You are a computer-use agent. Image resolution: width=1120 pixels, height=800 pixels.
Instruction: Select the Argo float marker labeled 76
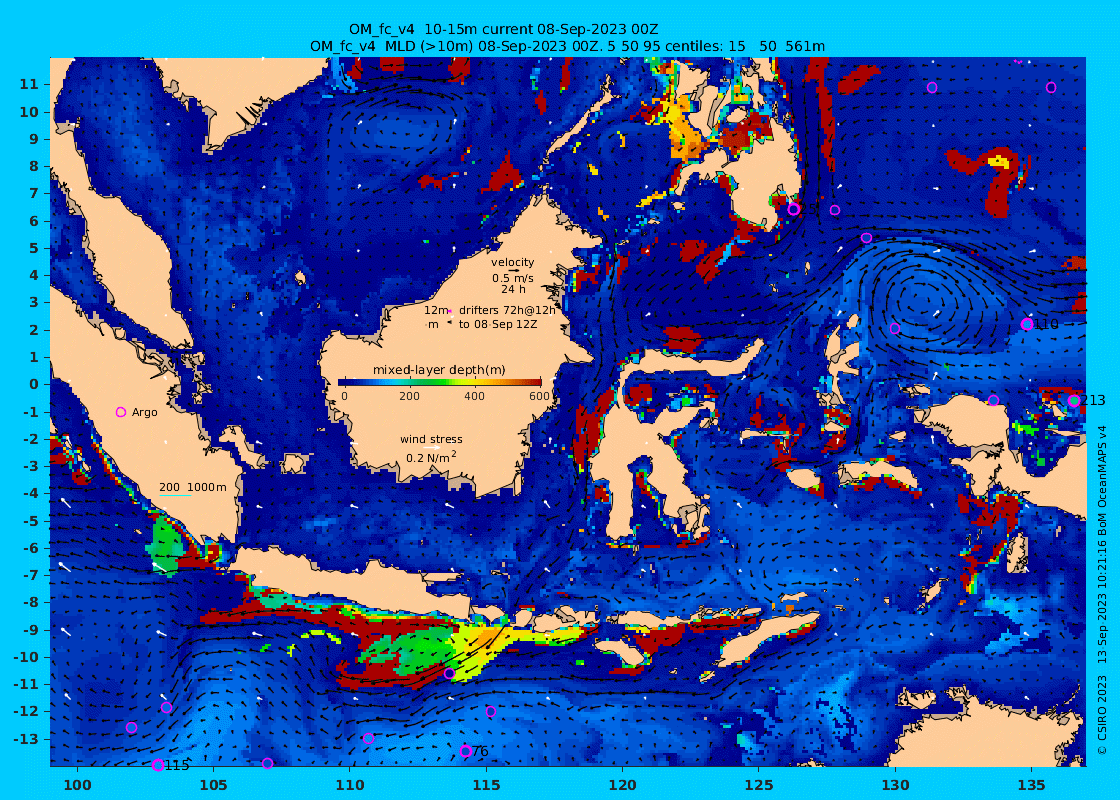click(466, 751)
